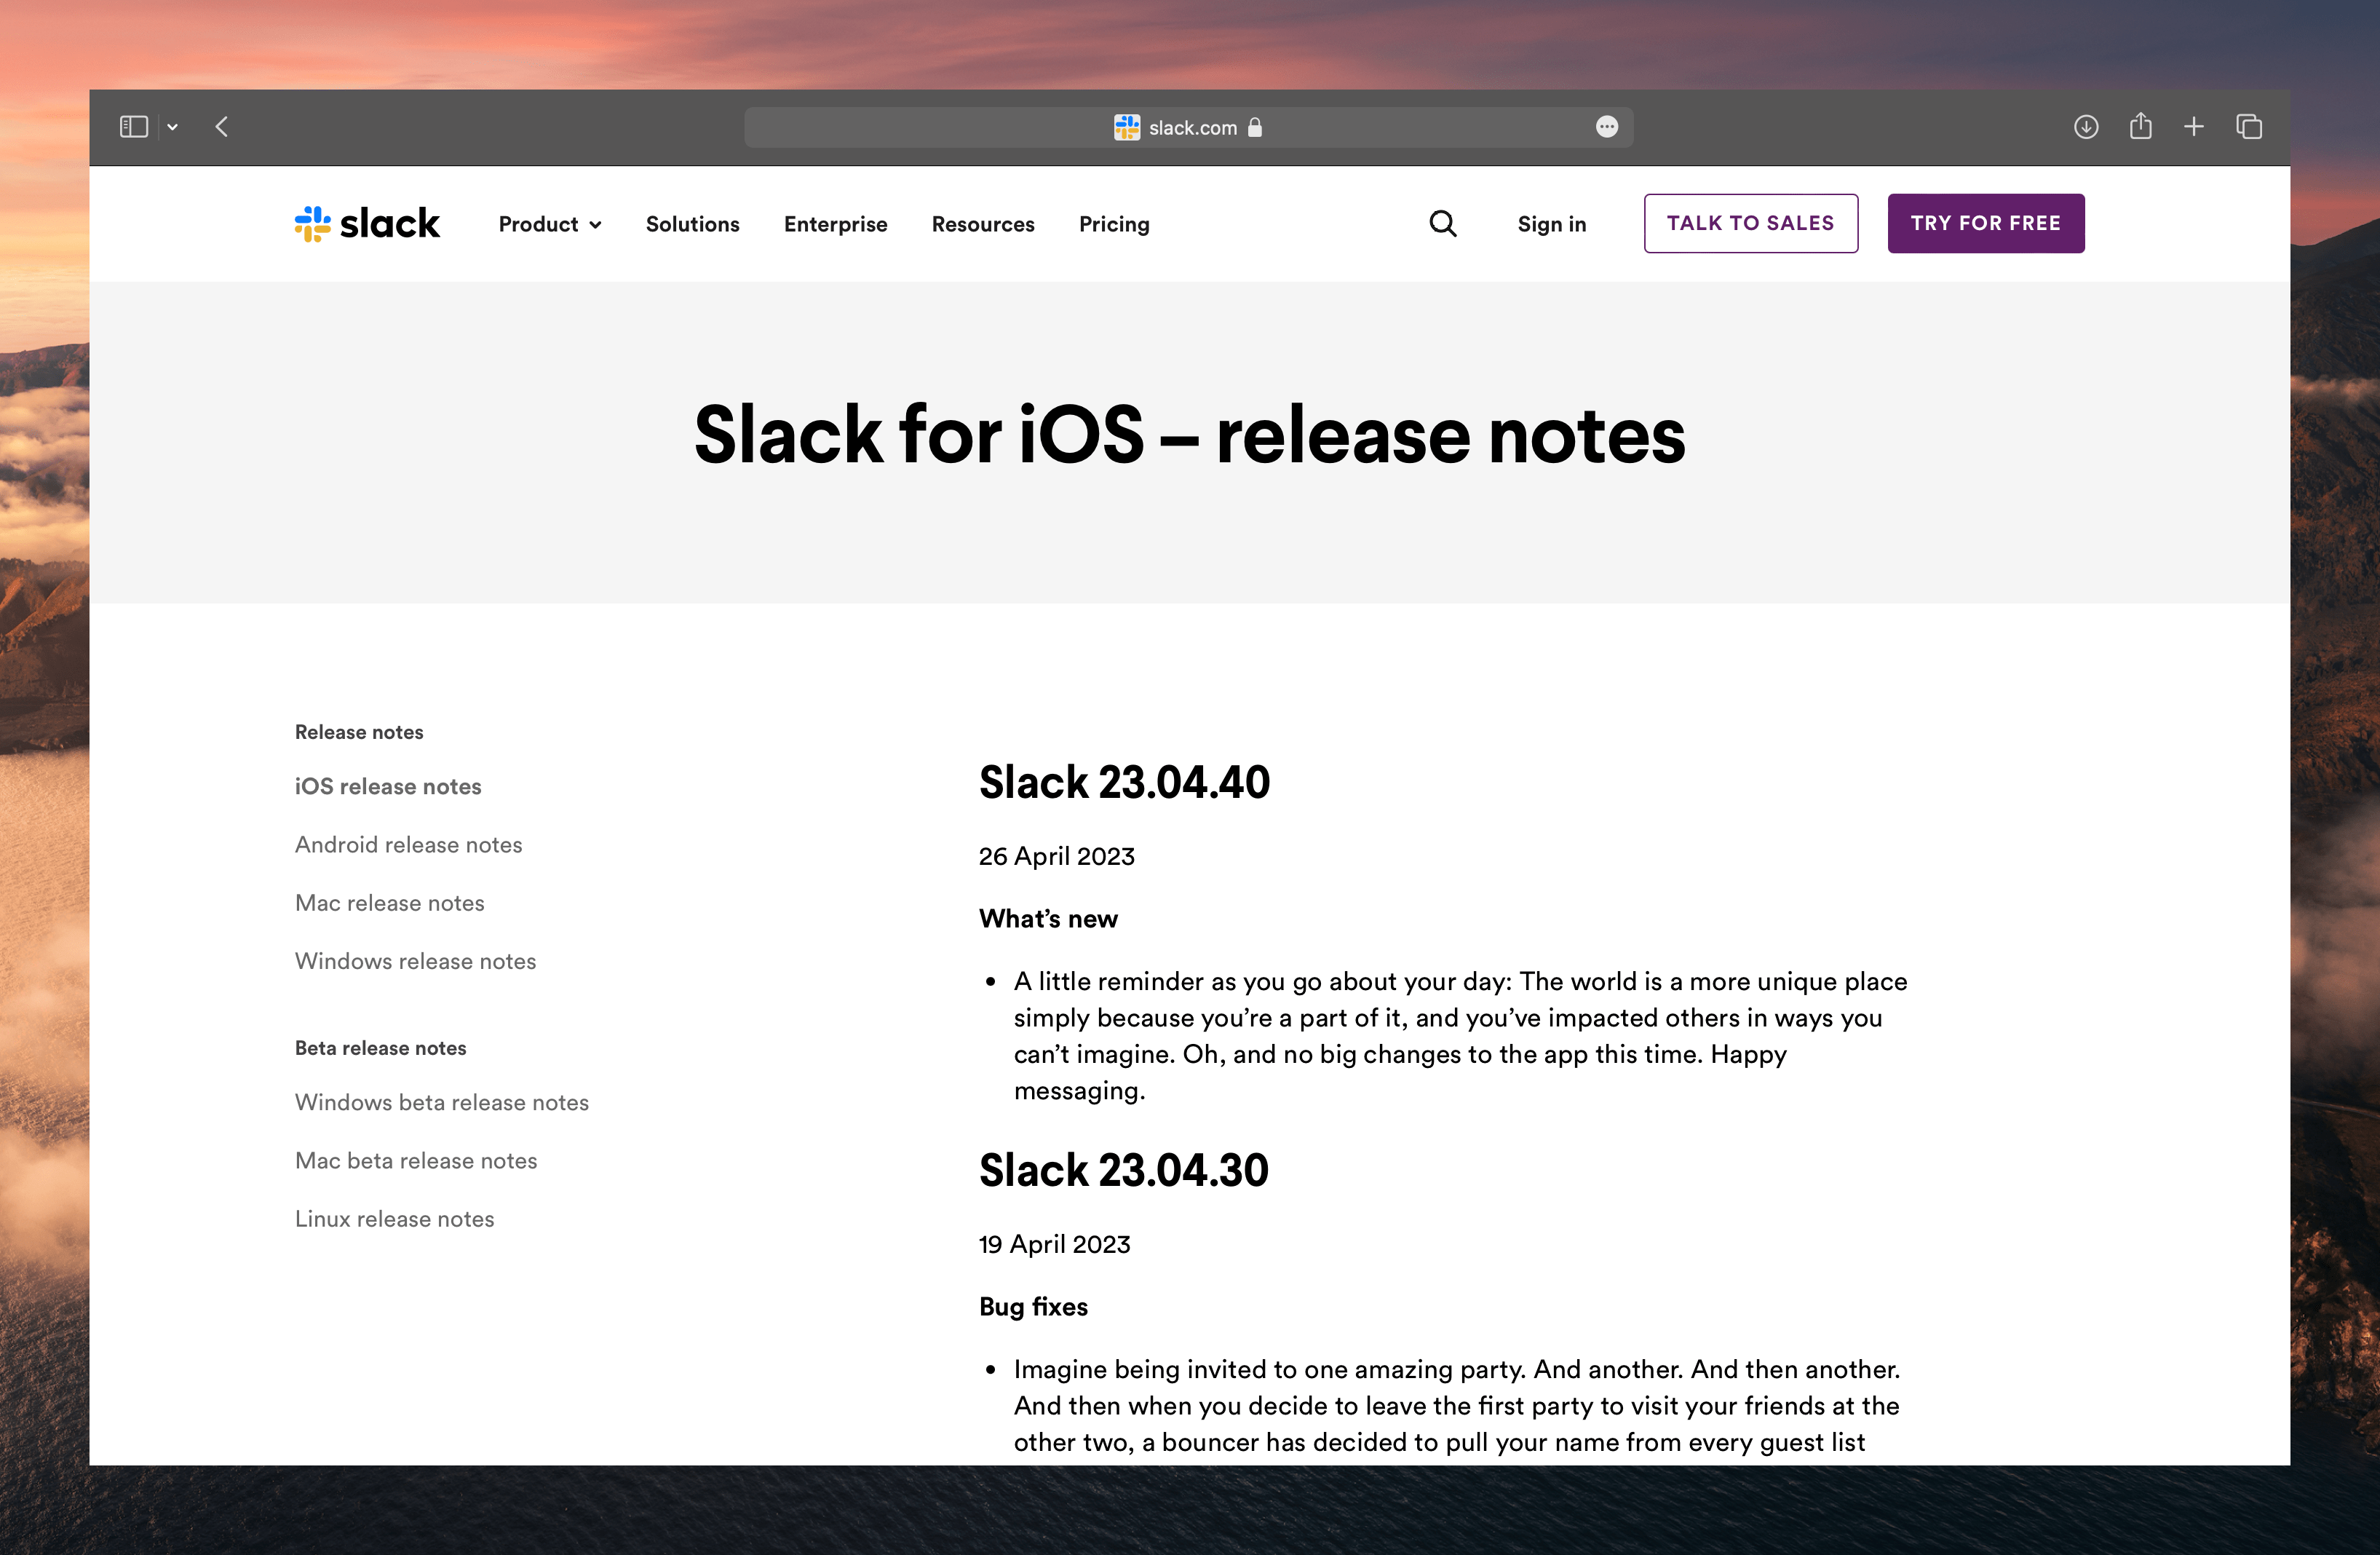2380x1555 pixels.
Task: Click the TRY FOR FREE button
Action: pyautogui.click(x=1985, y=223)
